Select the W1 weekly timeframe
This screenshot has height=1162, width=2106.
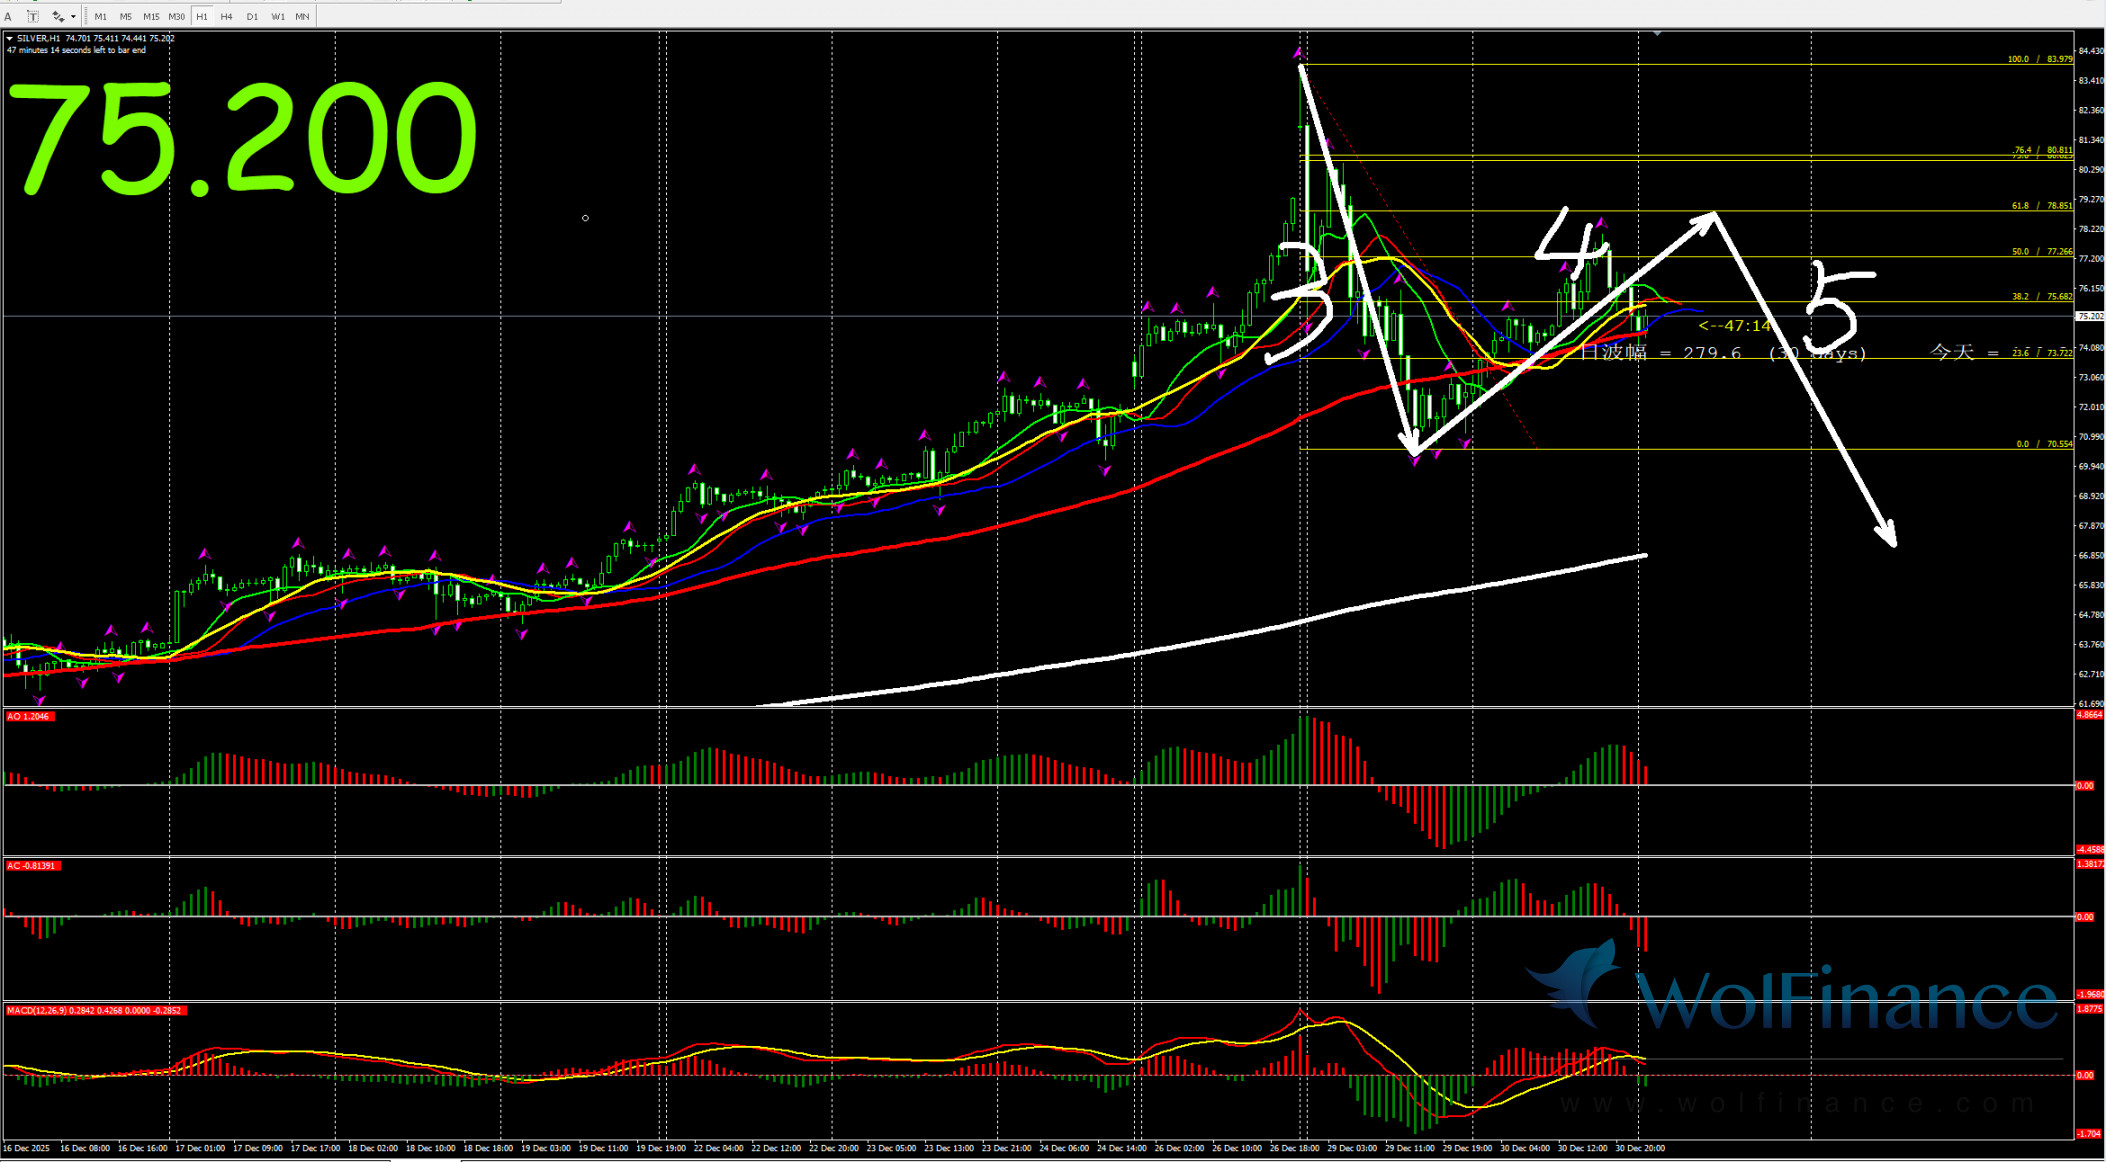point(277,16)
